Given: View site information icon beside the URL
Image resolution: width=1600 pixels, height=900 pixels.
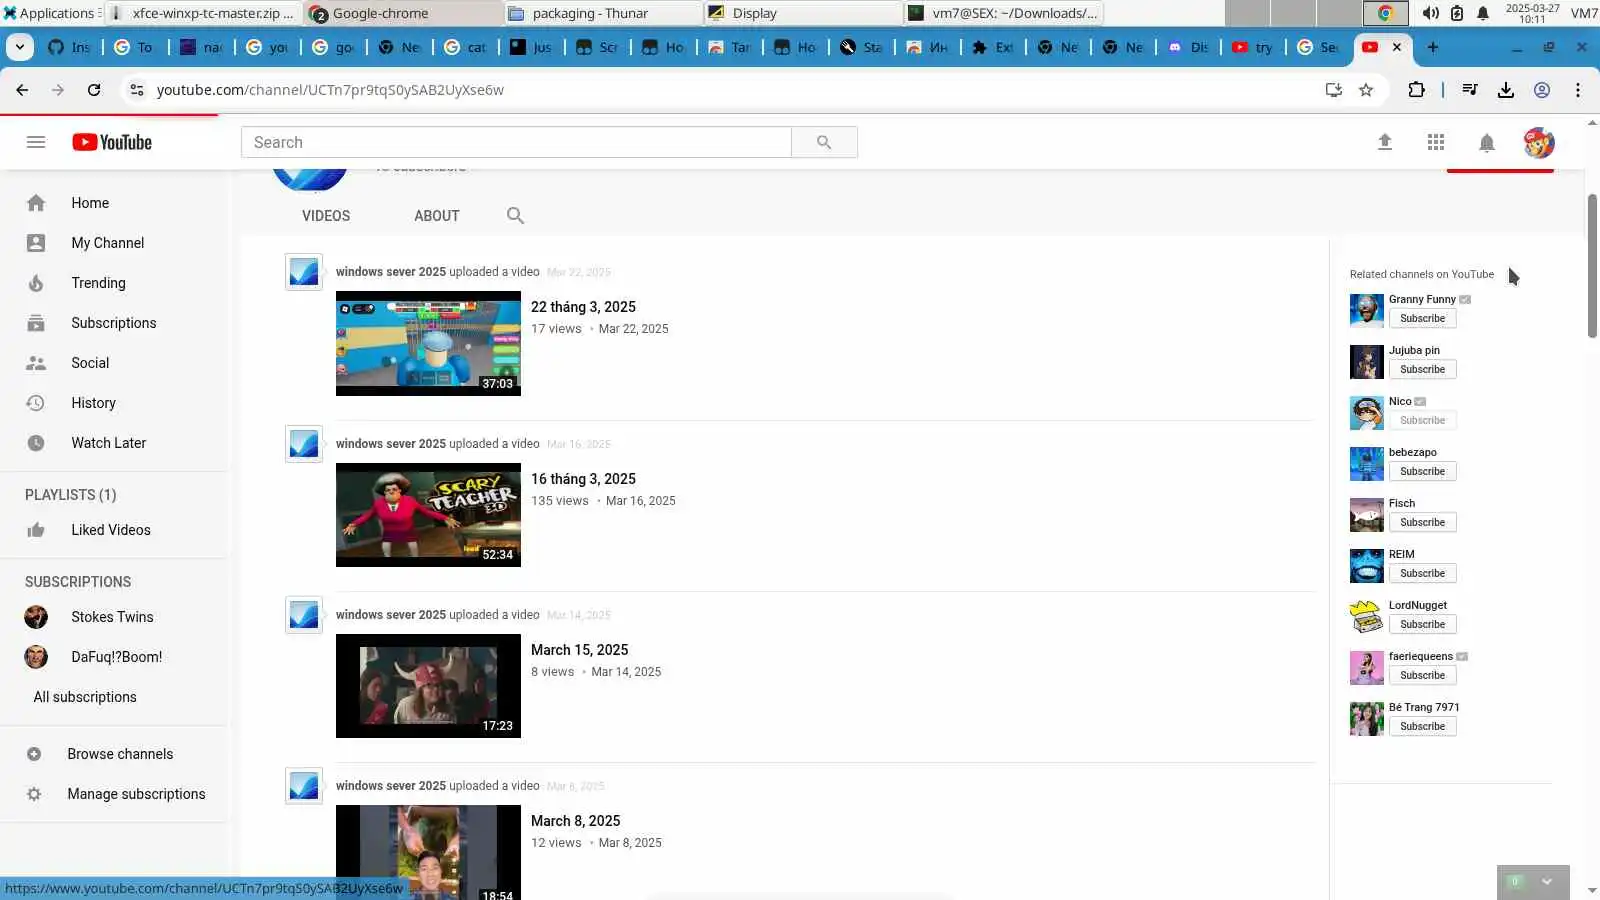Looking at the screenshot, I should [x=137, y=90].
